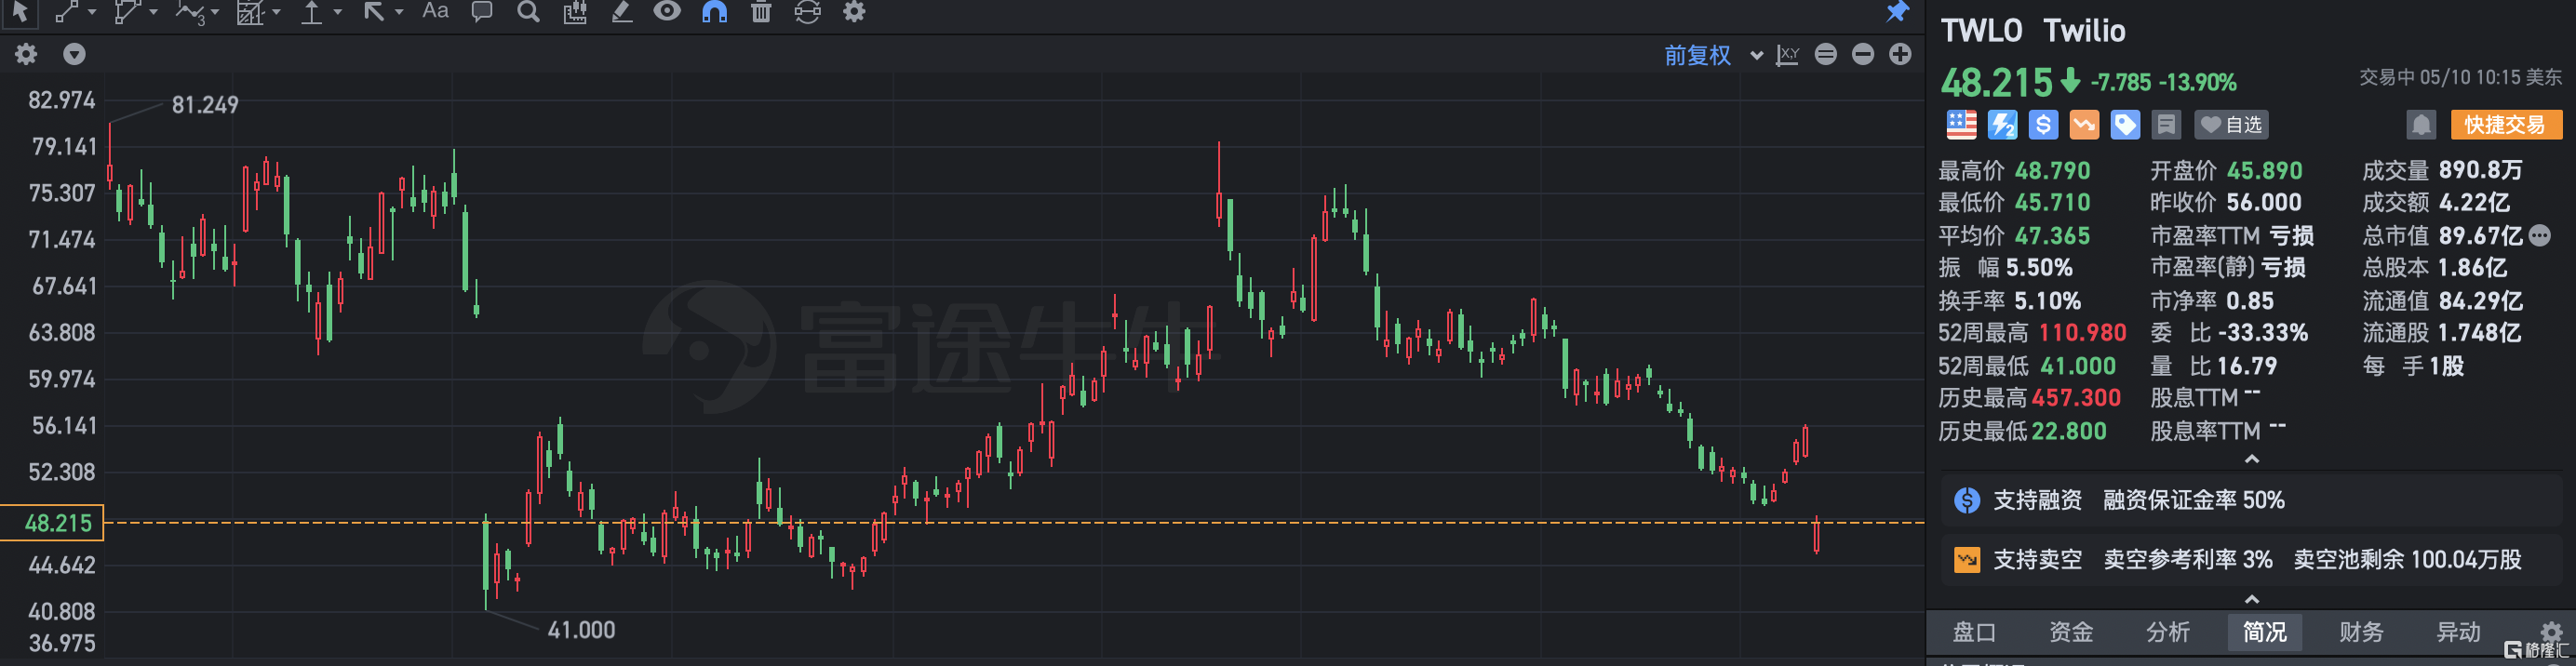
Task: Open the candlestick ruler measure tool
Action: point(575,12)
